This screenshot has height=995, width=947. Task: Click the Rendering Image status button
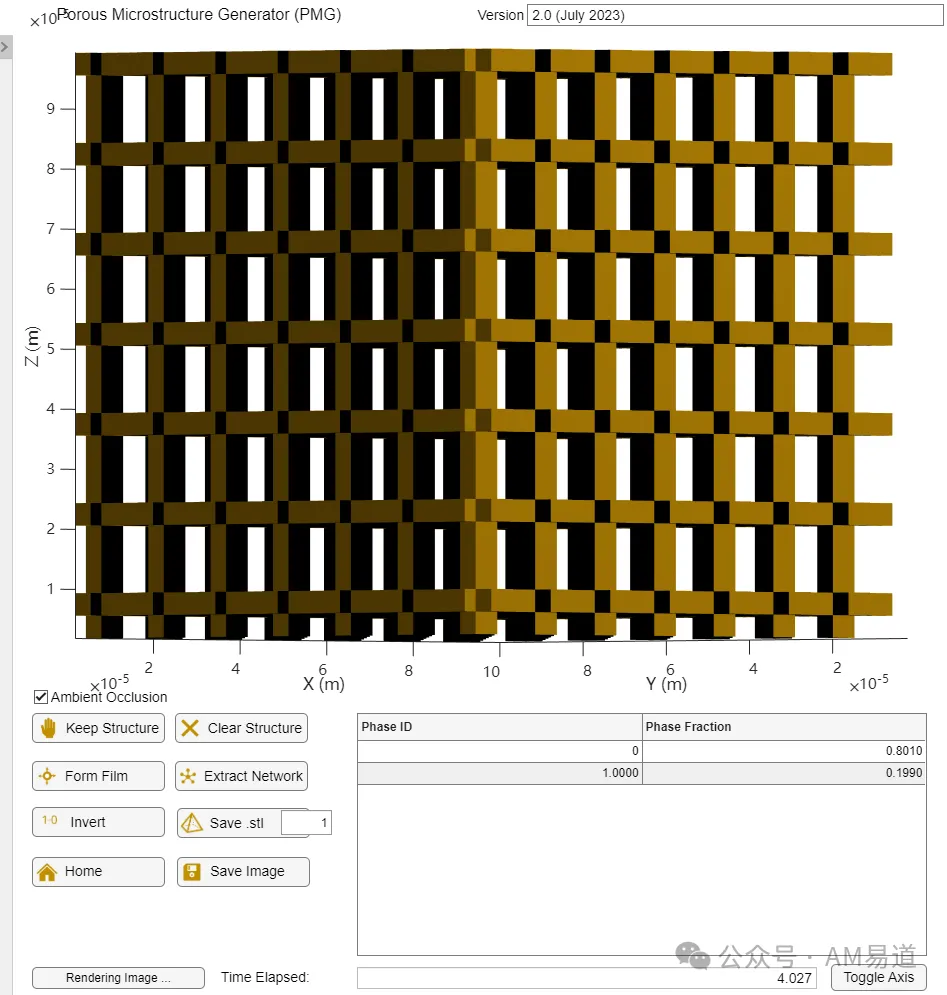[118, 978]
